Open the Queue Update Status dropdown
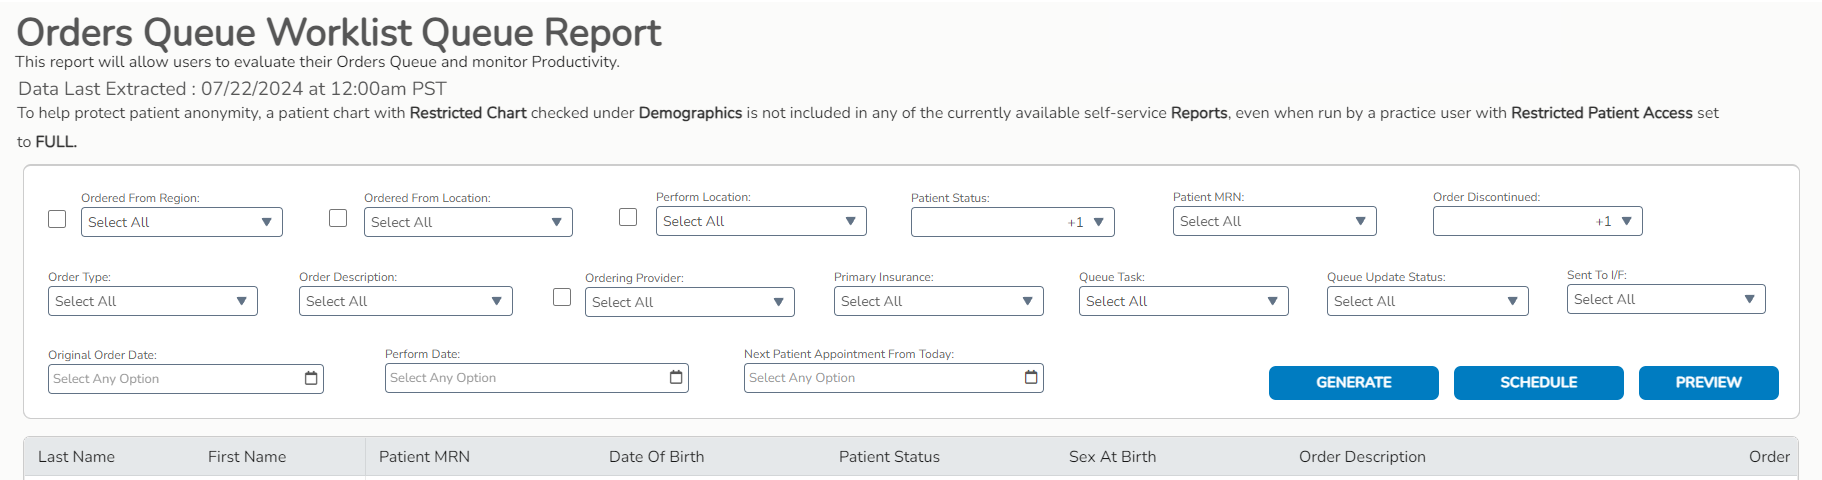The image size is (1822, 480). (1427, 301)
